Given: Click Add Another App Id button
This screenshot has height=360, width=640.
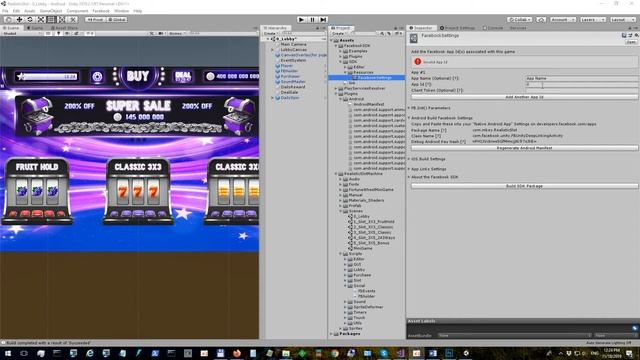Looking at the screenshot, I should click(x=524, y=97).
